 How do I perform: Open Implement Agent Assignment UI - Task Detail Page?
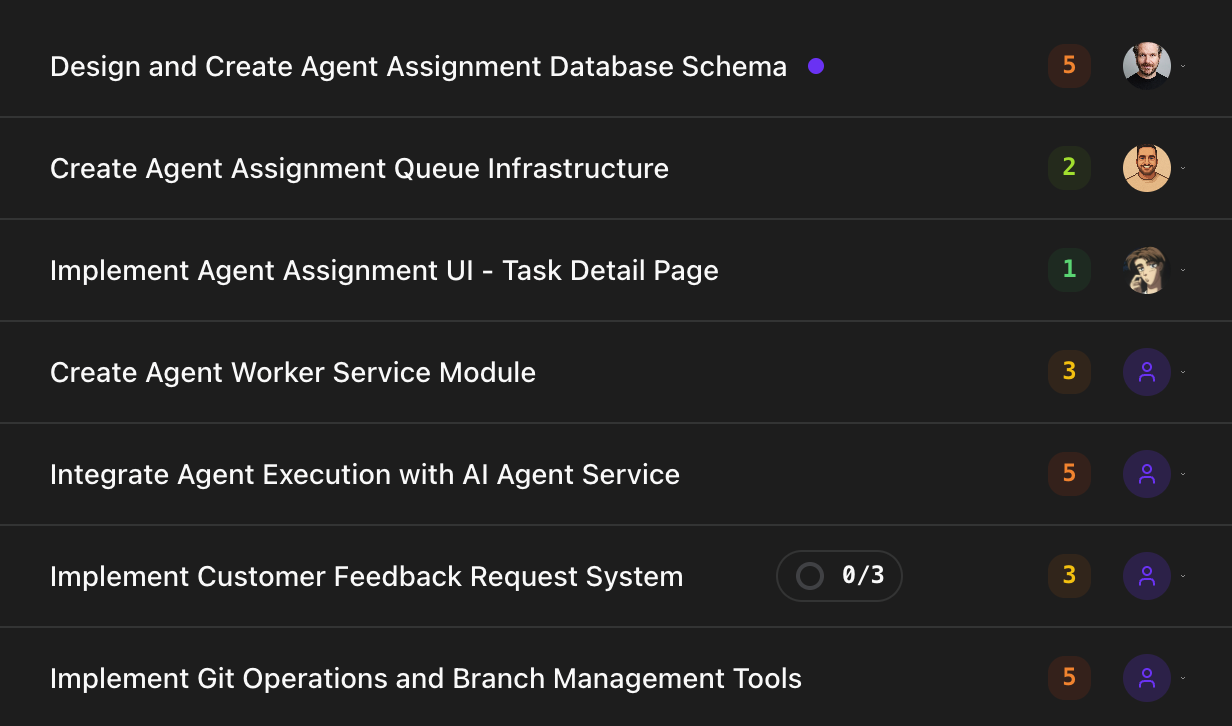pos(384,270)
